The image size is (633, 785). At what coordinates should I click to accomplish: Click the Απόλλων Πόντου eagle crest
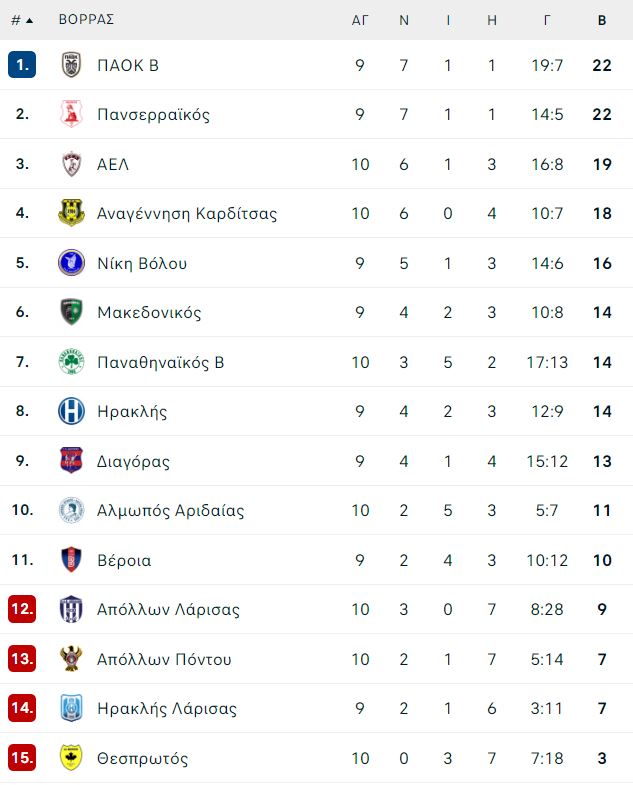71,658
